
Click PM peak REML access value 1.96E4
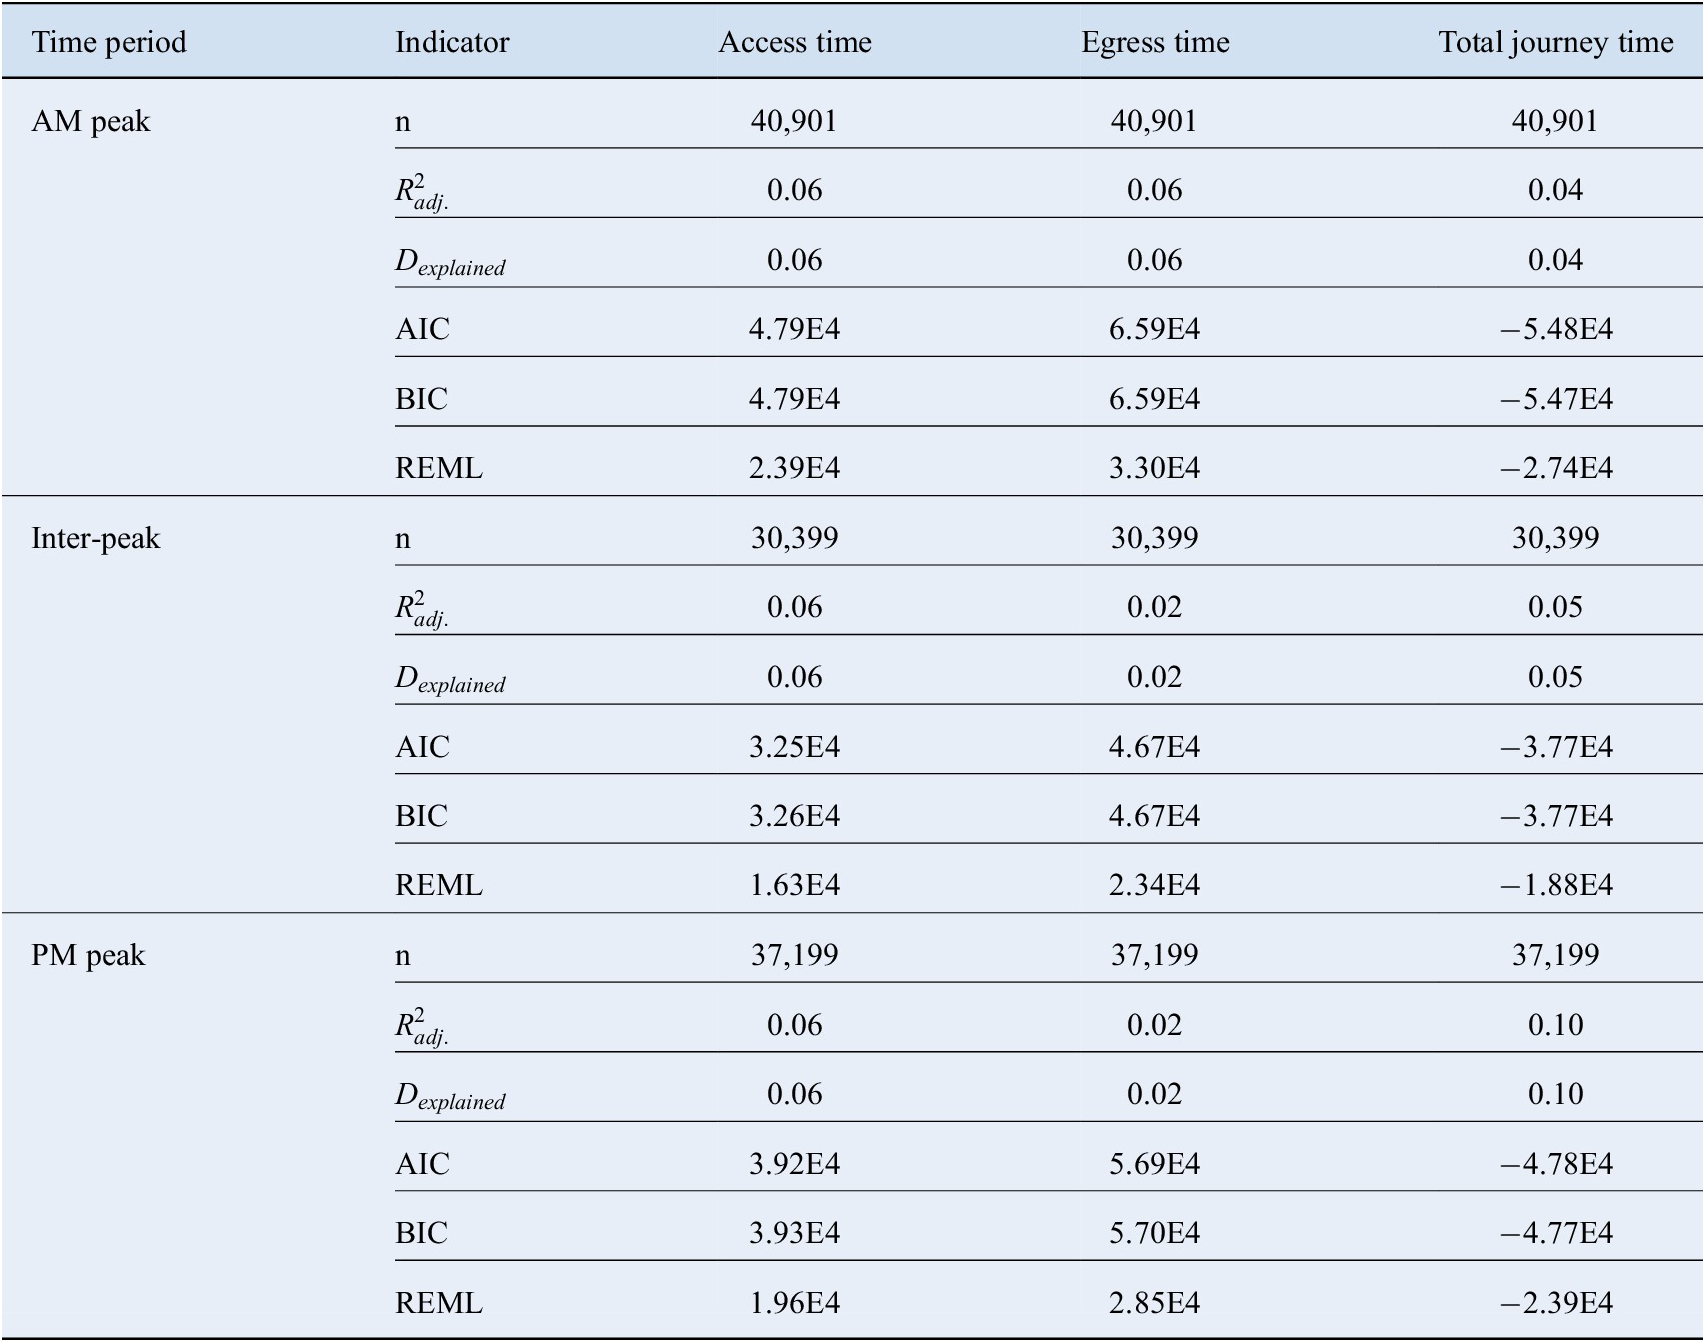point(795,1304)
